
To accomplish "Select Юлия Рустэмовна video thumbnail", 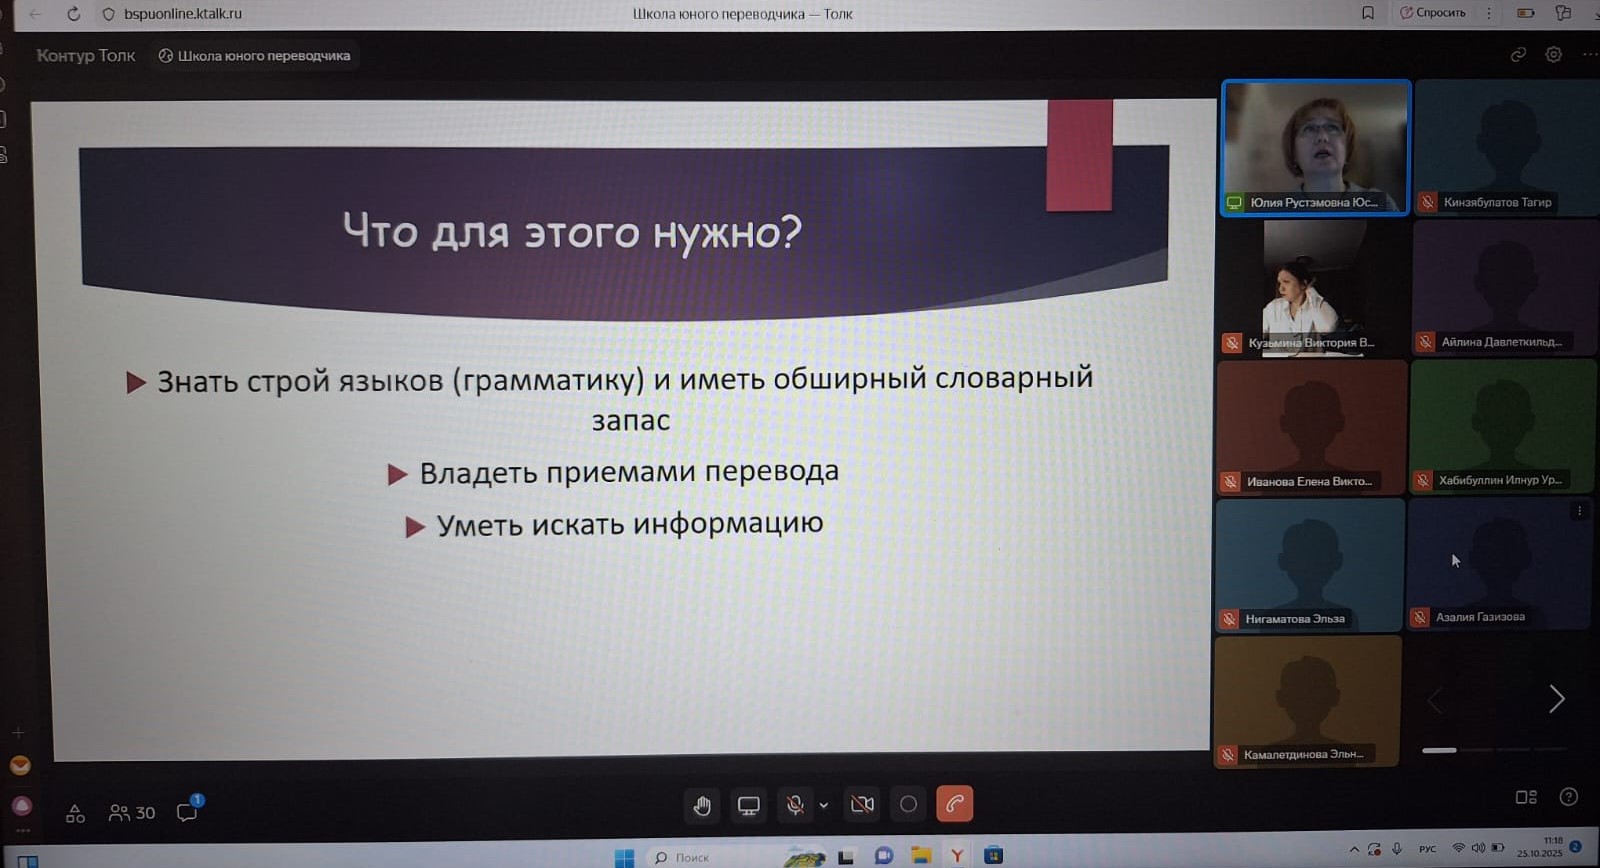I will (x=1315, y=147).
